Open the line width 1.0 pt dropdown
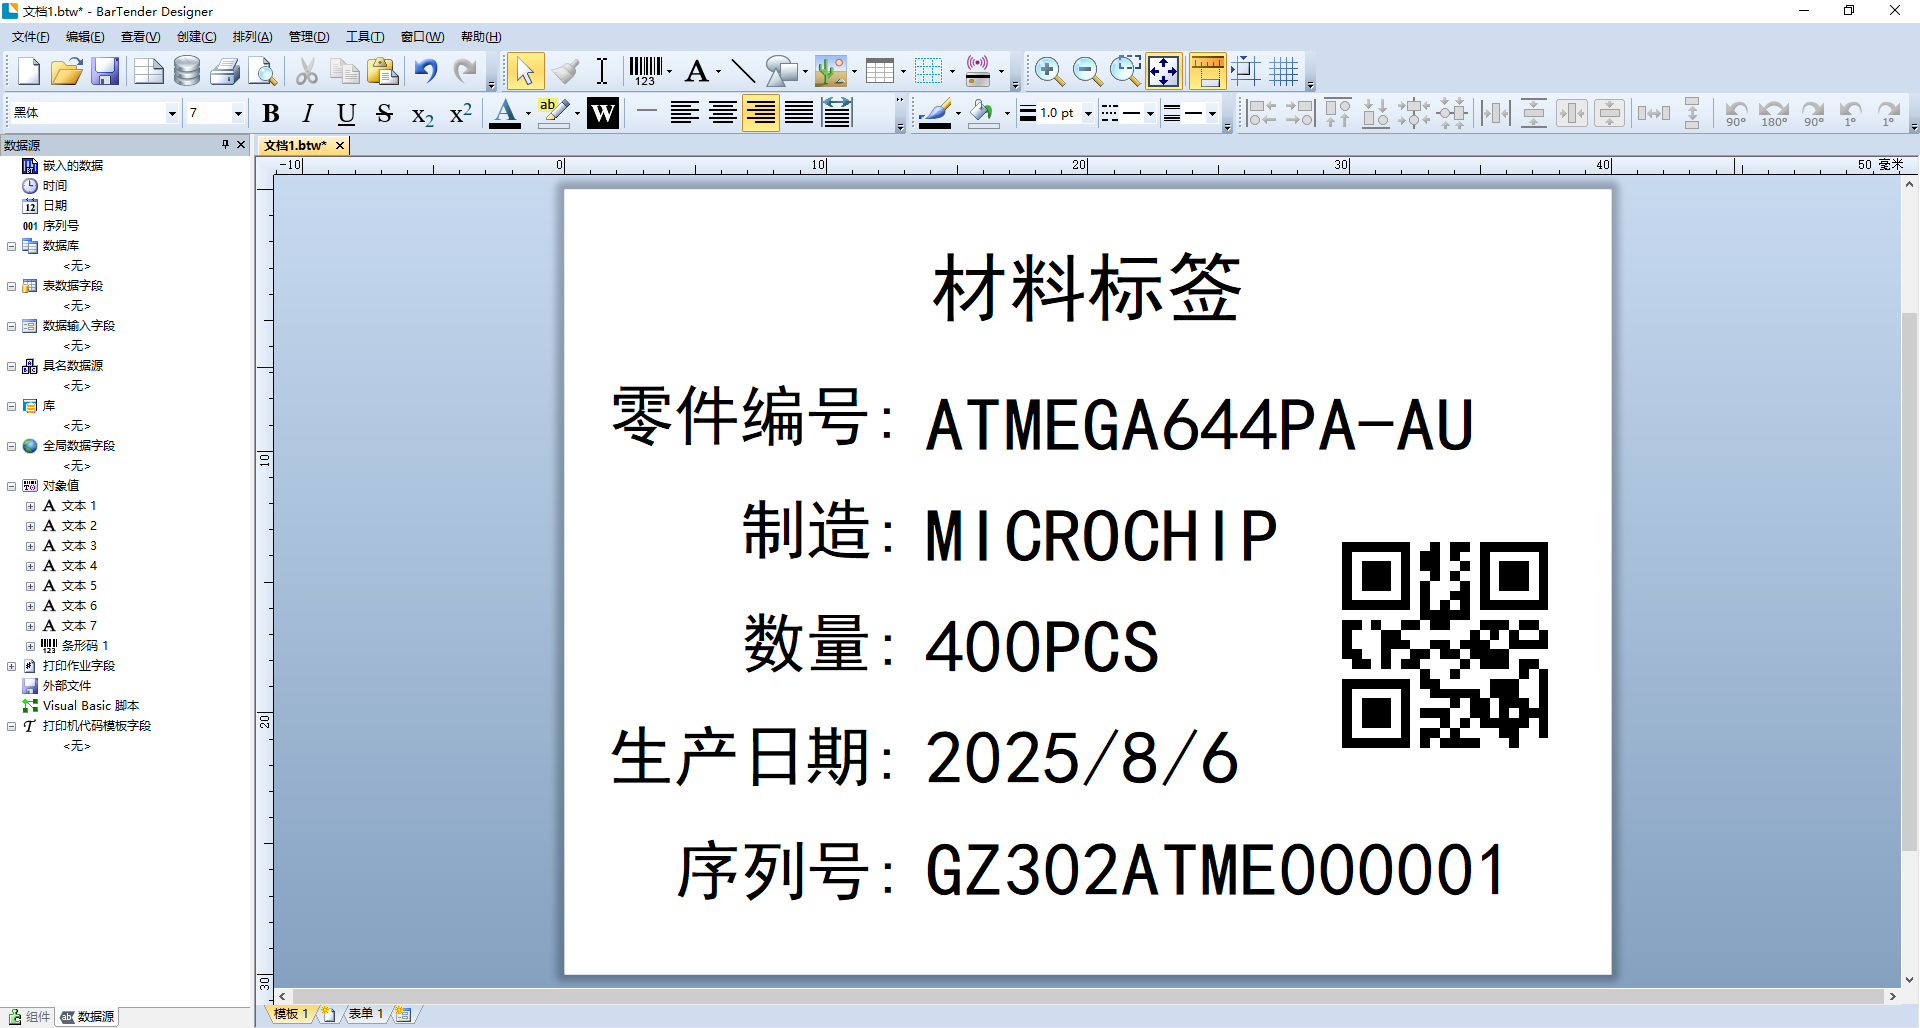 coord(1088,113)
